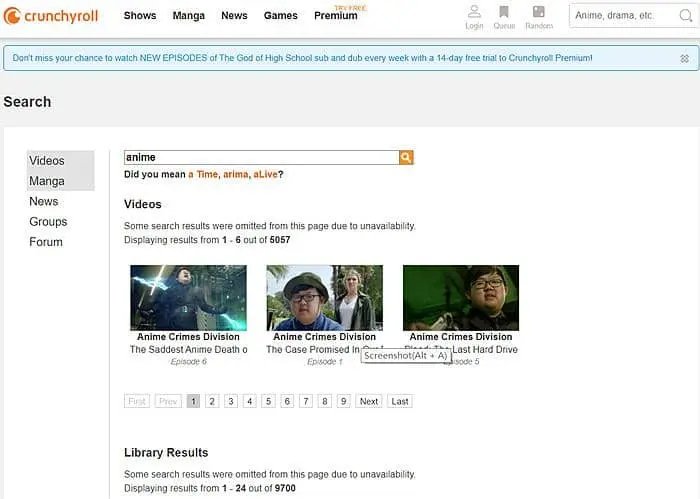The image size is (700, 499).
Task: Go to results page 5
Action: tap(268, 401)
